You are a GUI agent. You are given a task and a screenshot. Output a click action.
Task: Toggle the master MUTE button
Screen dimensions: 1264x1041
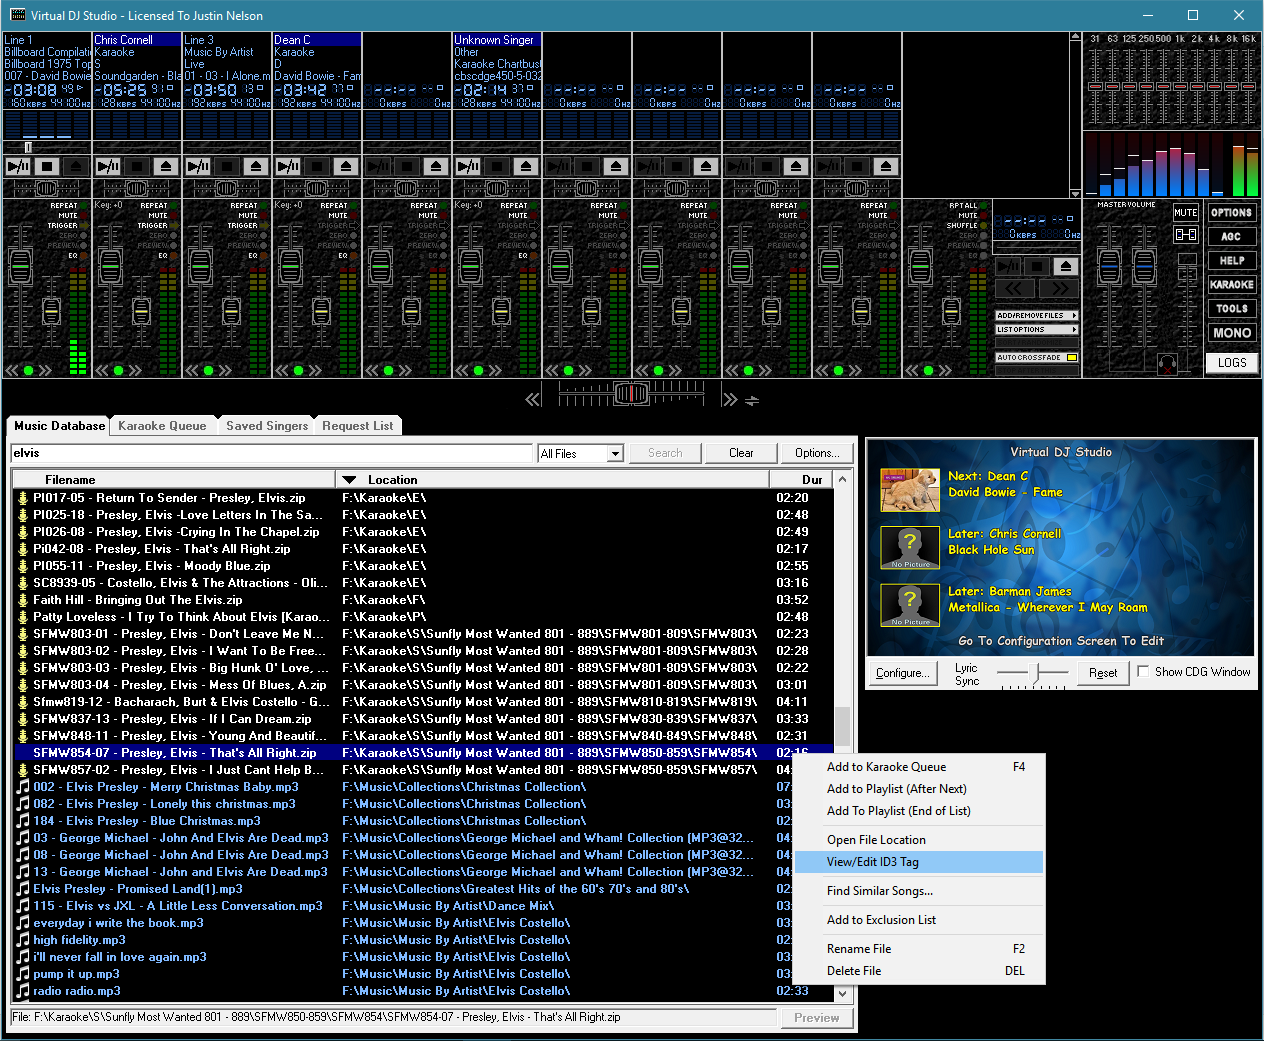(1186, 212)
